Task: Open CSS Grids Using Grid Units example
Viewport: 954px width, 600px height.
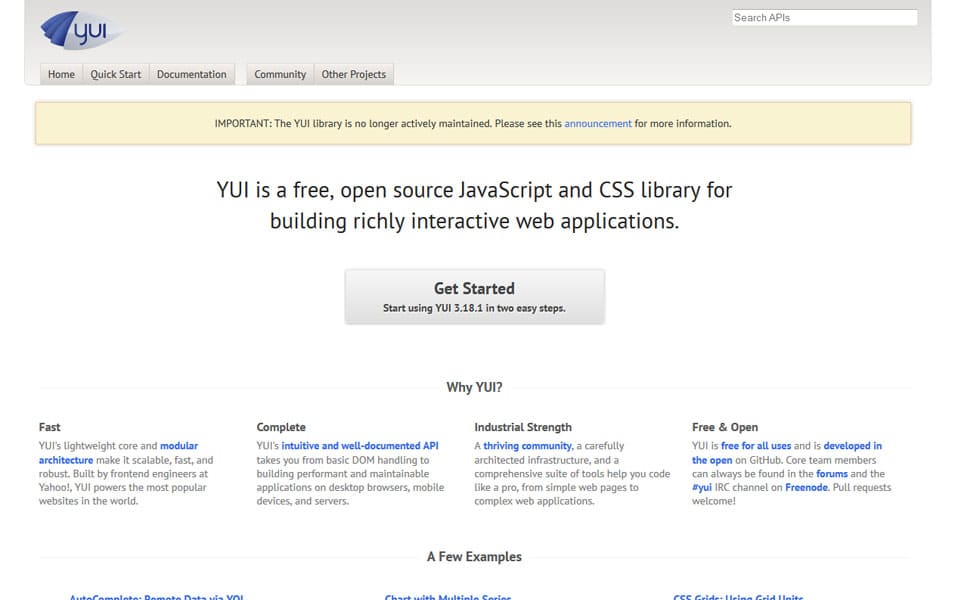Action: (738, 597)
